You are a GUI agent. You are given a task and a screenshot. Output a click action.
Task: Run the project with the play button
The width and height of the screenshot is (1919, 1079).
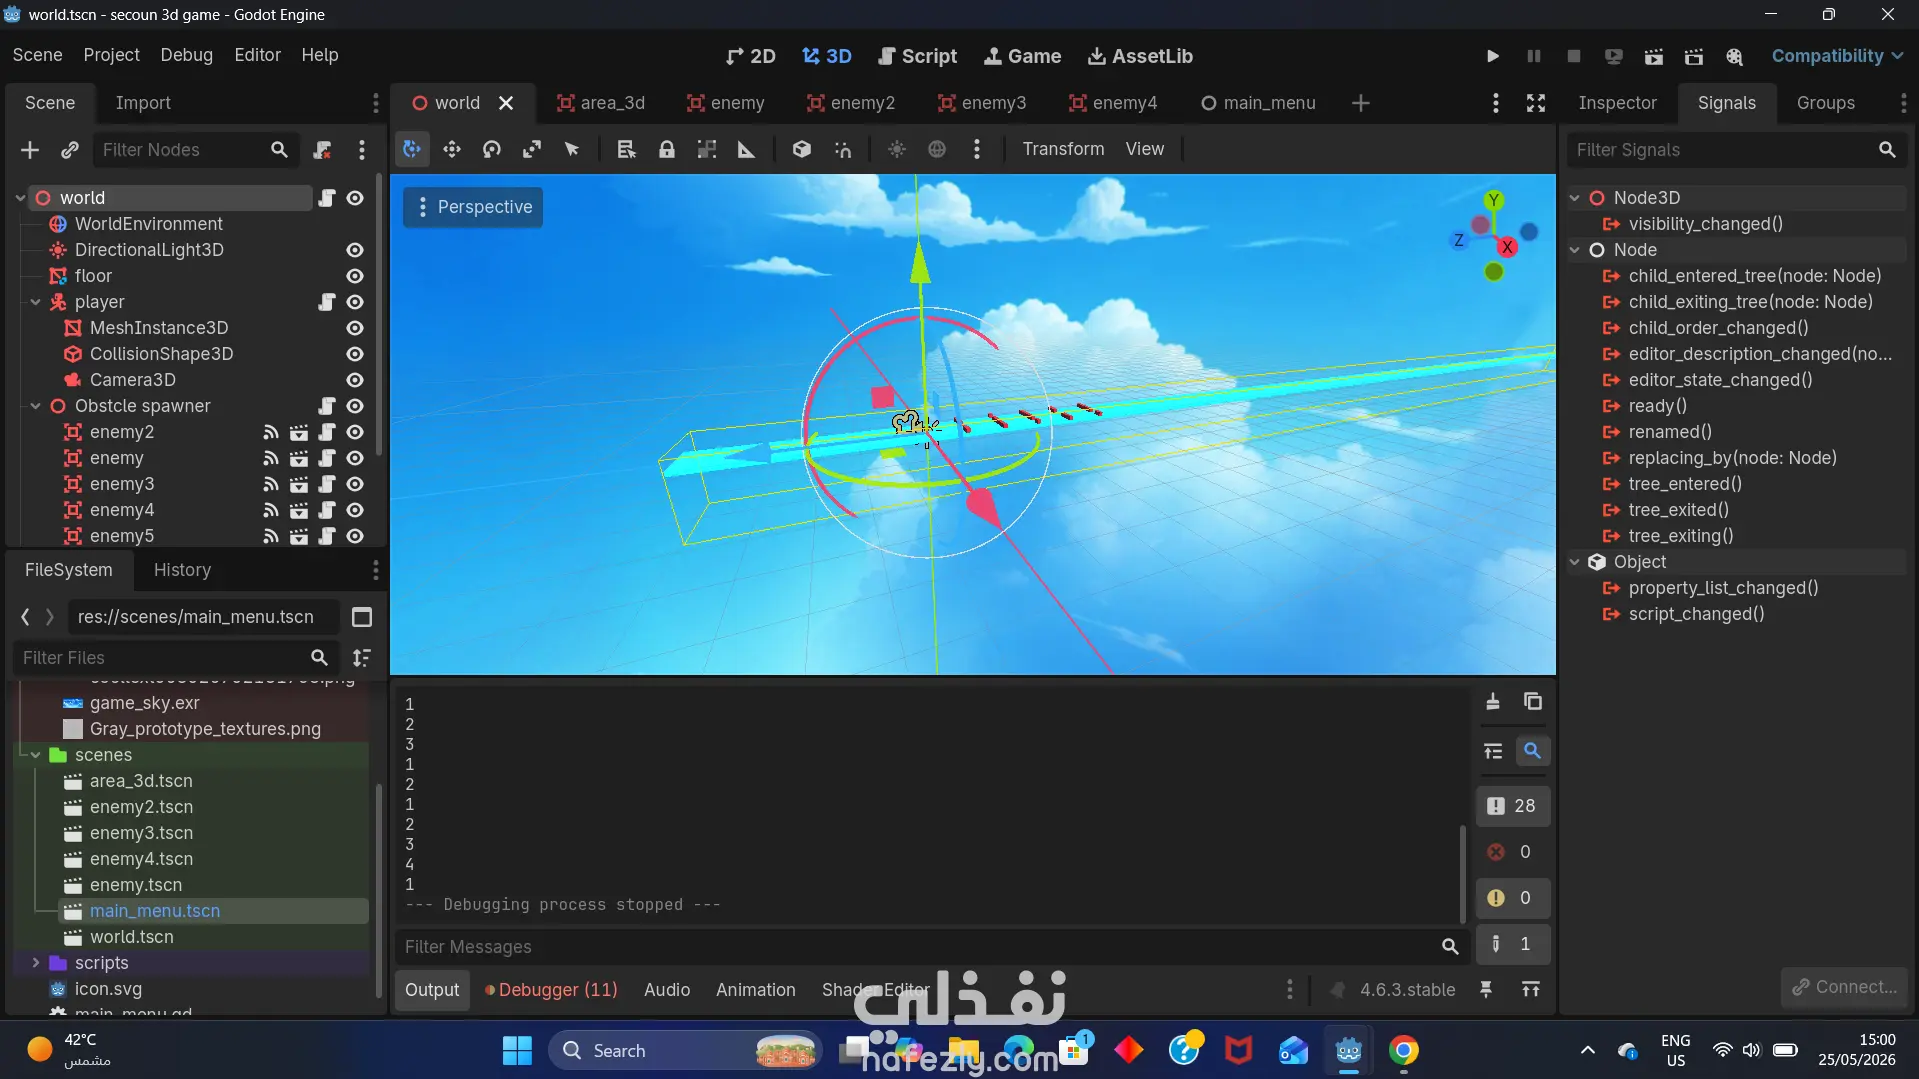coord(1493,56)
